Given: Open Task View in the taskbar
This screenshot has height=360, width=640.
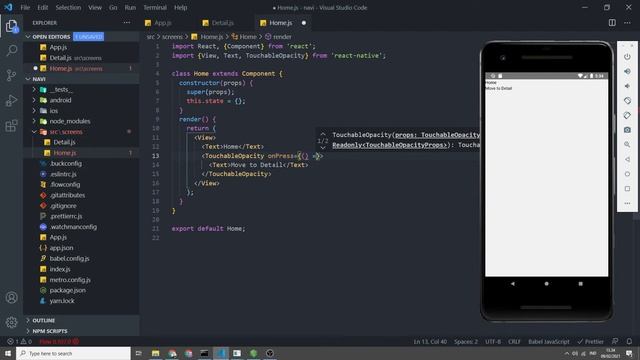Looking at the screenshot, I should coord(139,353).
